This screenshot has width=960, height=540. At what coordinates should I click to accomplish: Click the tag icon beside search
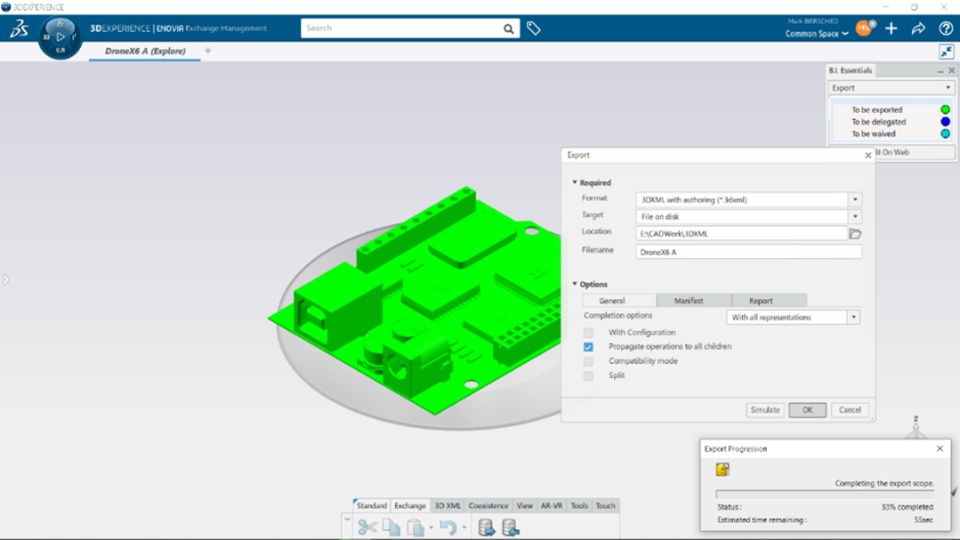(533, 28)
